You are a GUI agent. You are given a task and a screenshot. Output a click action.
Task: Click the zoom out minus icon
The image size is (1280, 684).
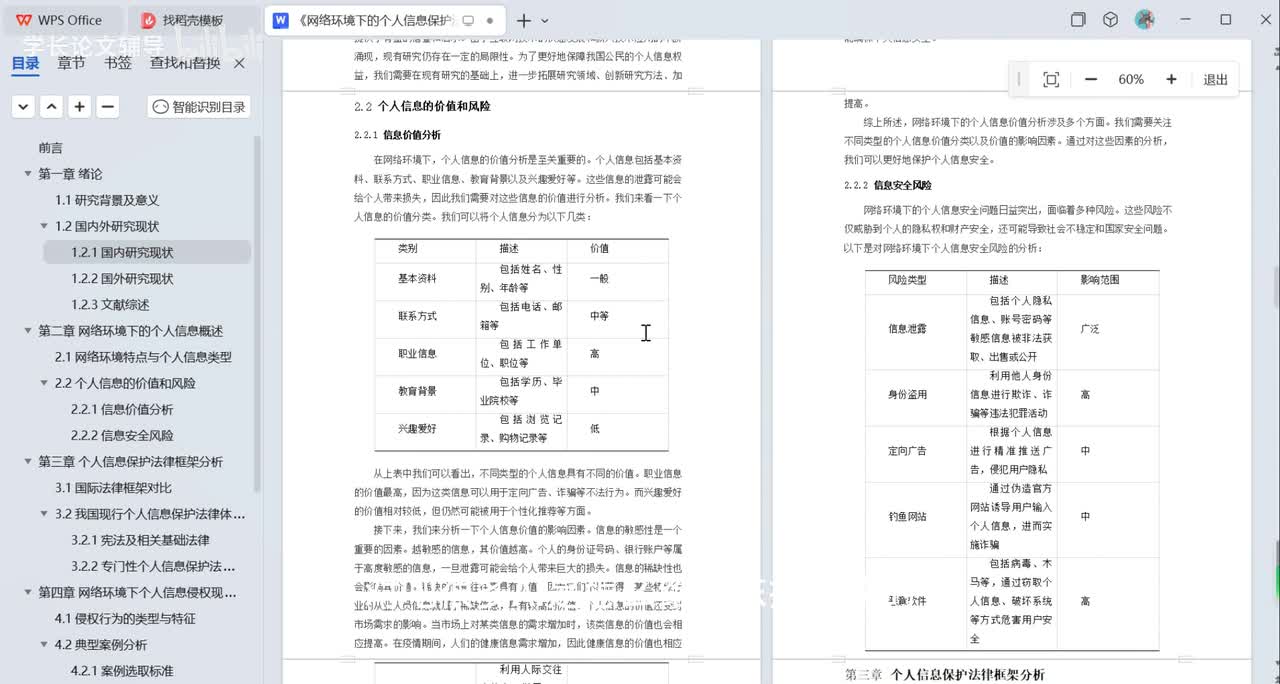point(1091,80)
